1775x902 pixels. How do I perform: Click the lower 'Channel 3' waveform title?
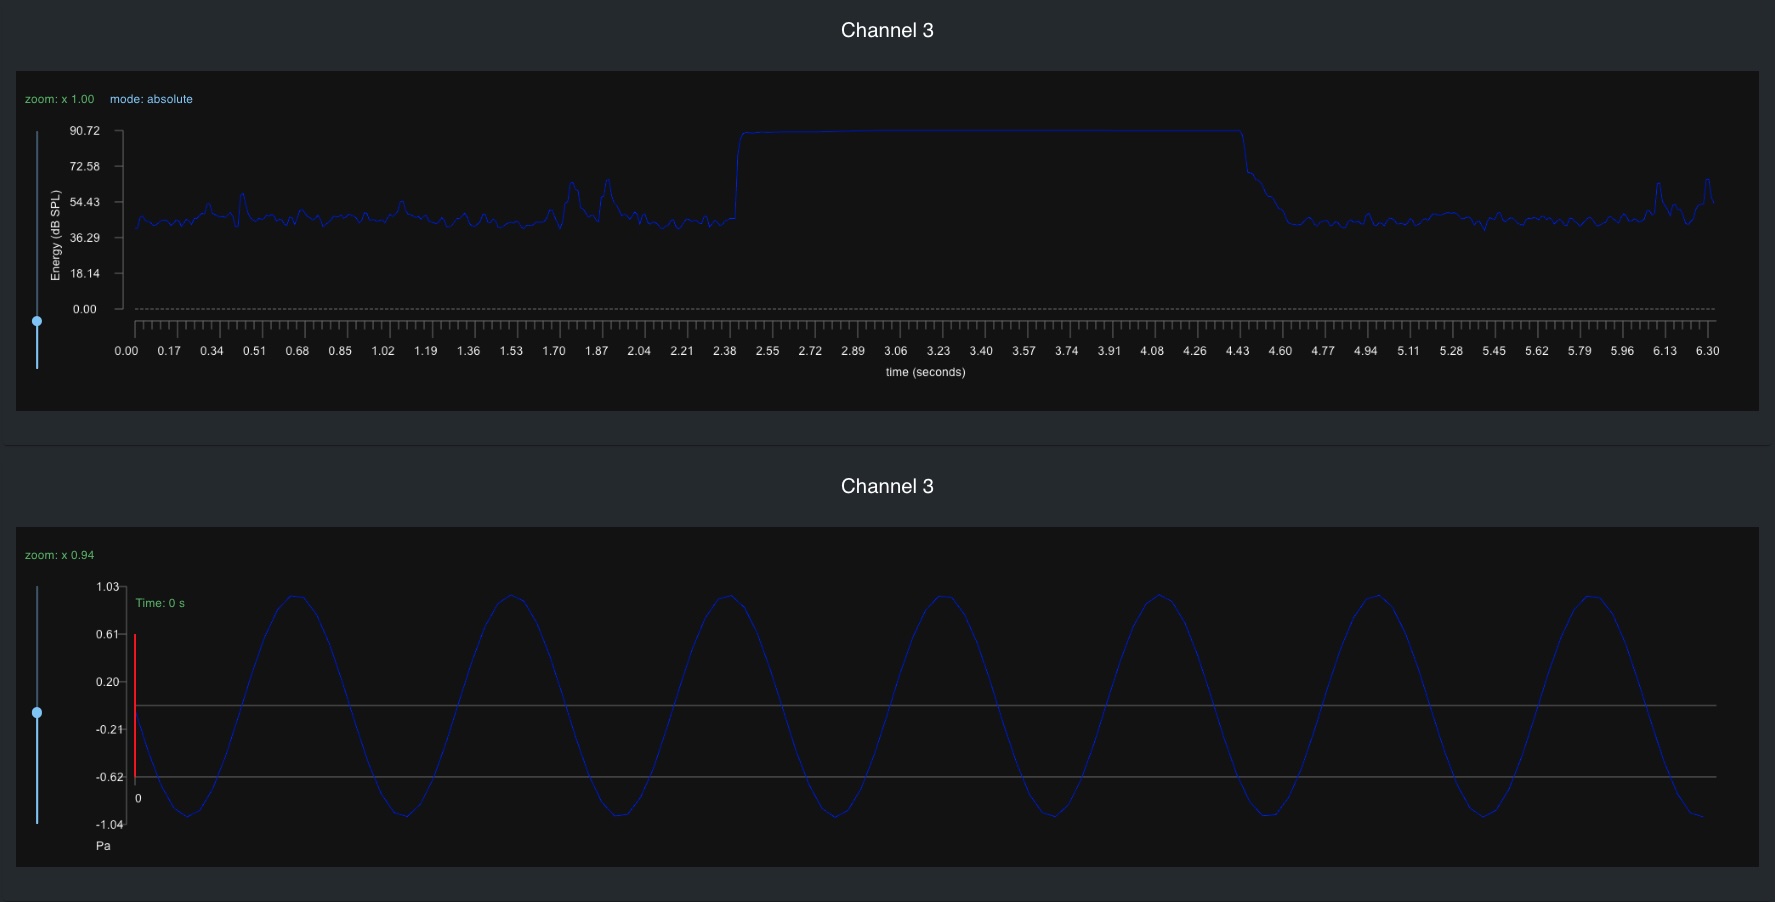pyautogui.click(x=887, y=487)
